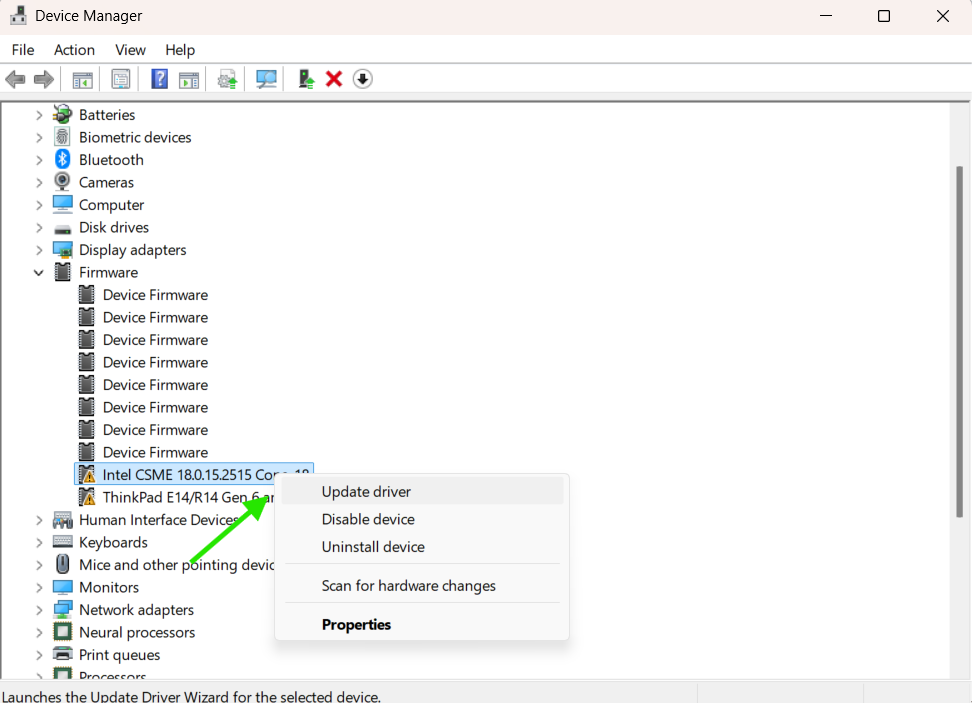Click the Network adapters icon
972x703 pixels.
pos(63,609)
